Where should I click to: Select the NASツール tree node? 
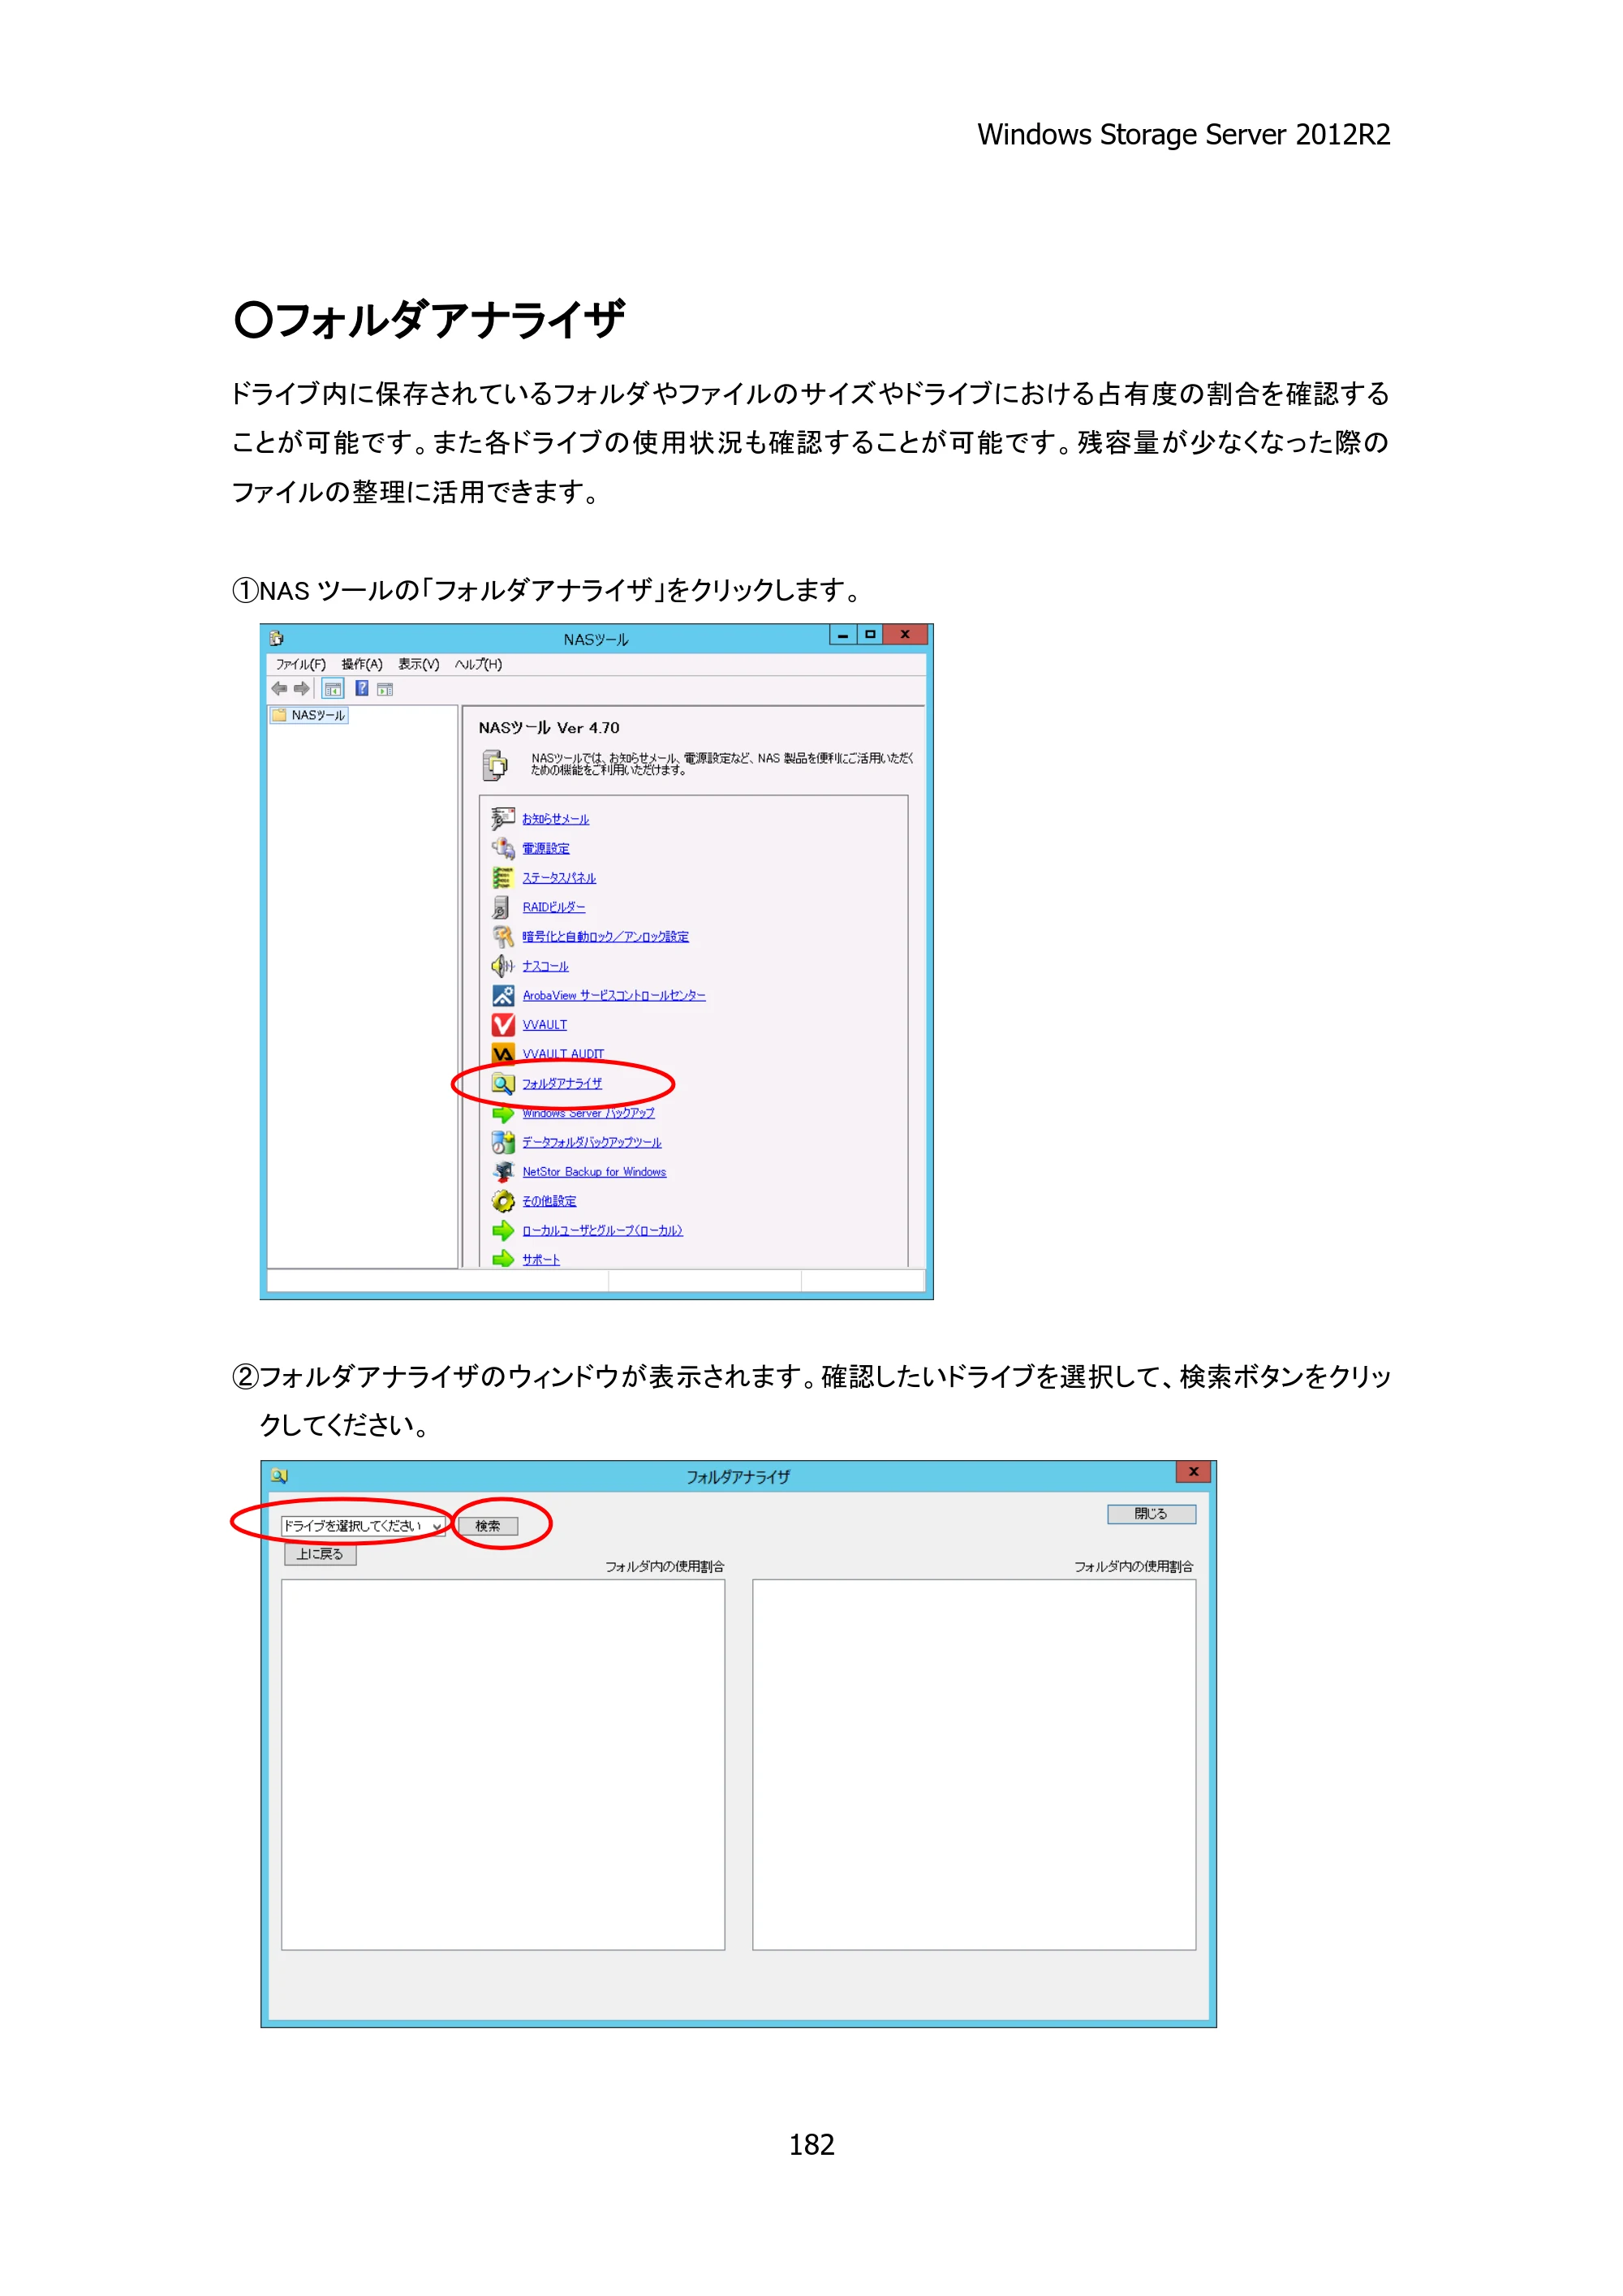[x=308, y=715]
